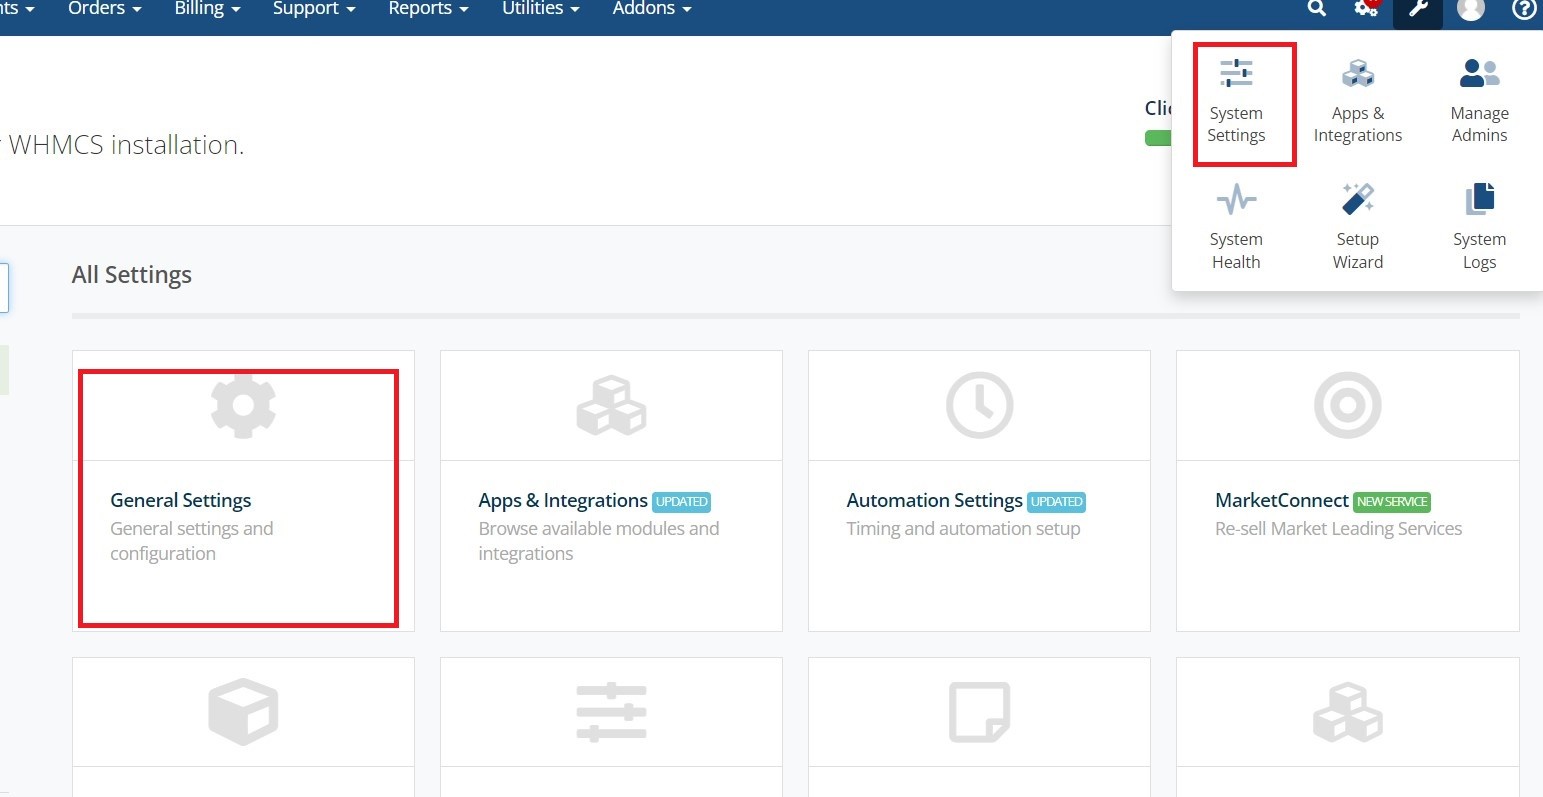Click NEW SERVICE badge on MarketConnect
Screen dimensions: 1543x797
(1392, 502)
